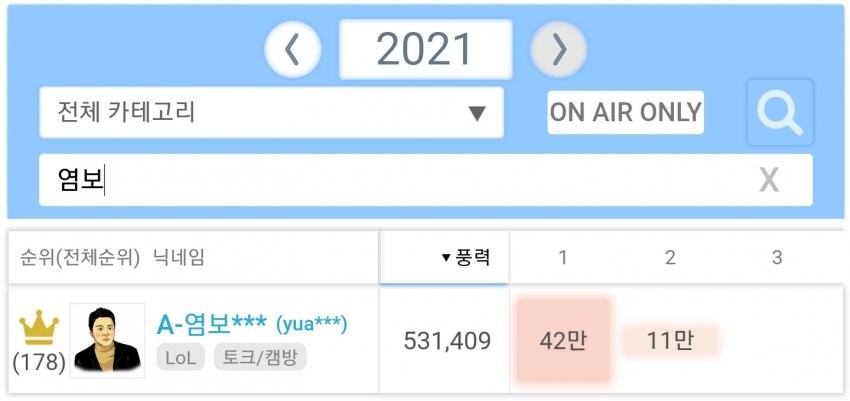Select the month 1 column header
Image resolution: width=850 pixels, height=401 pixels.
563,258
